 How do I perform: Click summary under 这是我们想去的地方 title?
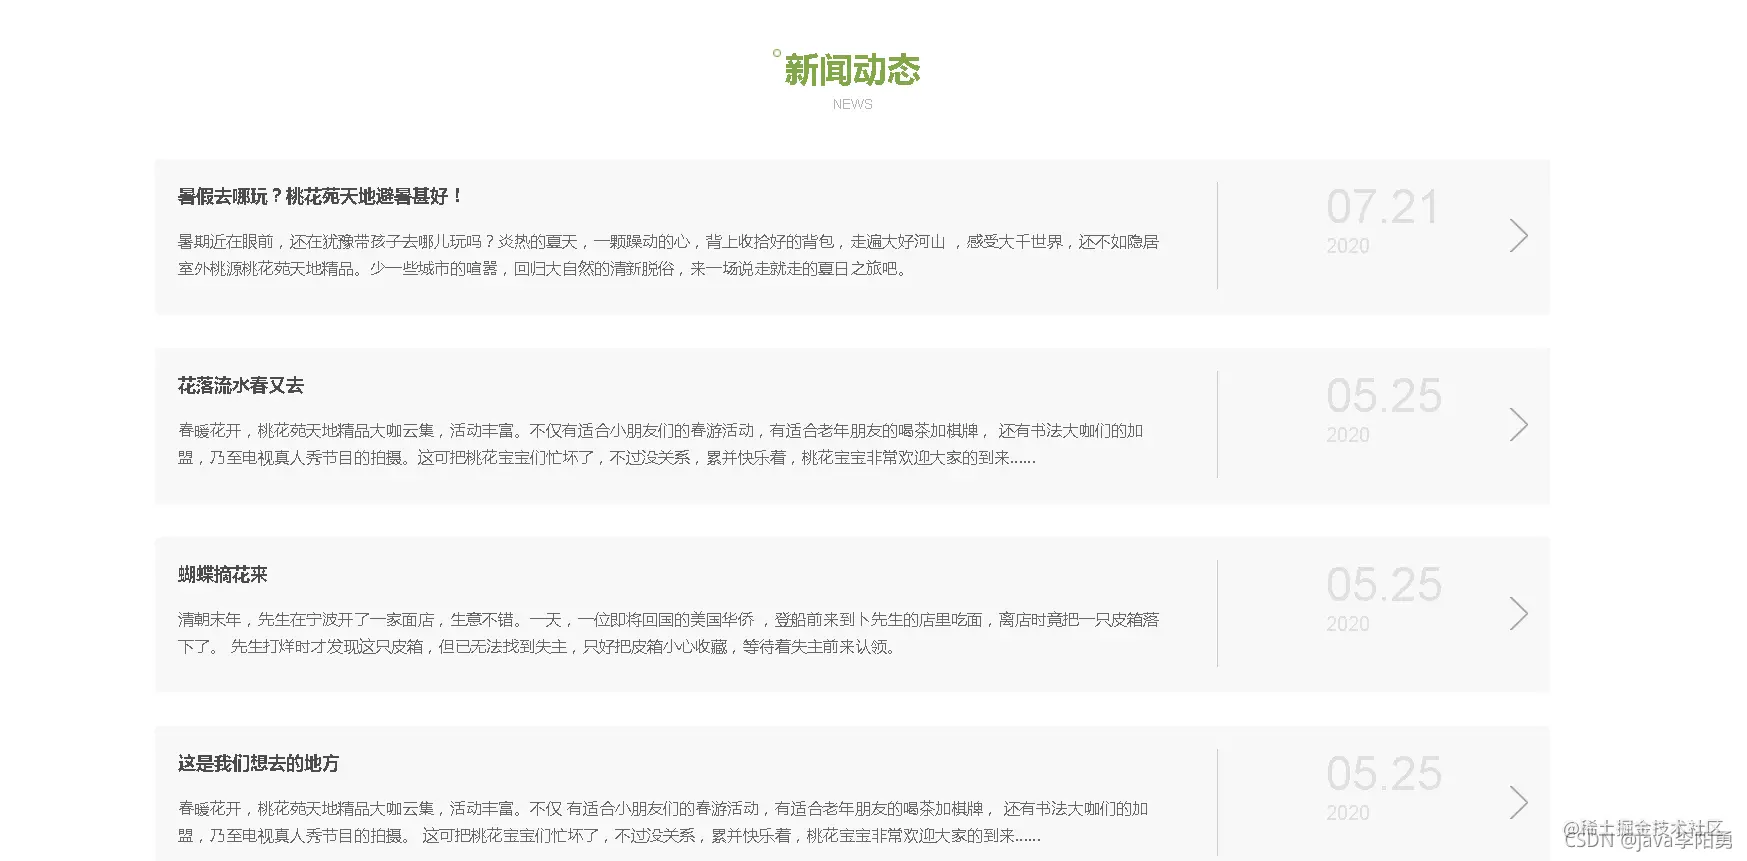[662, 822]
